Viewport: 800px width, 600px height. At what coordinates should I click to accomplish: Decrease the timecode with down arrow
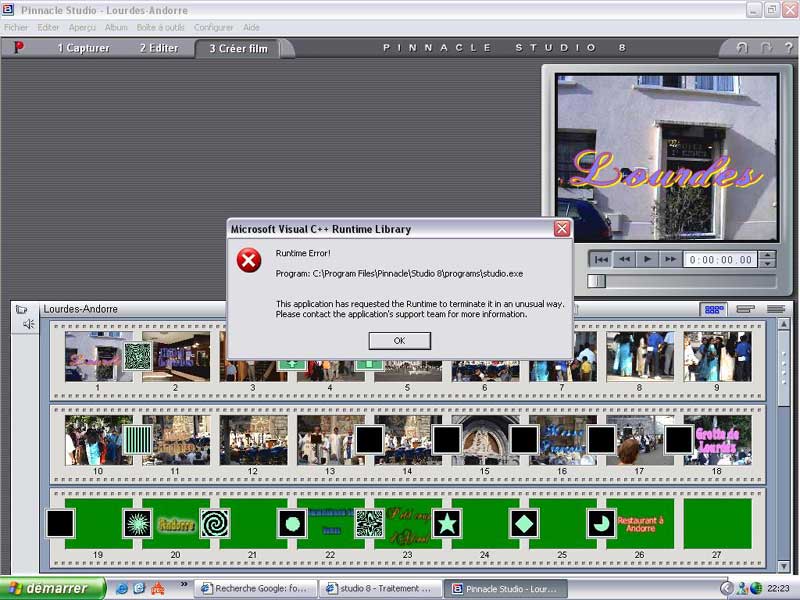(767, 264)
